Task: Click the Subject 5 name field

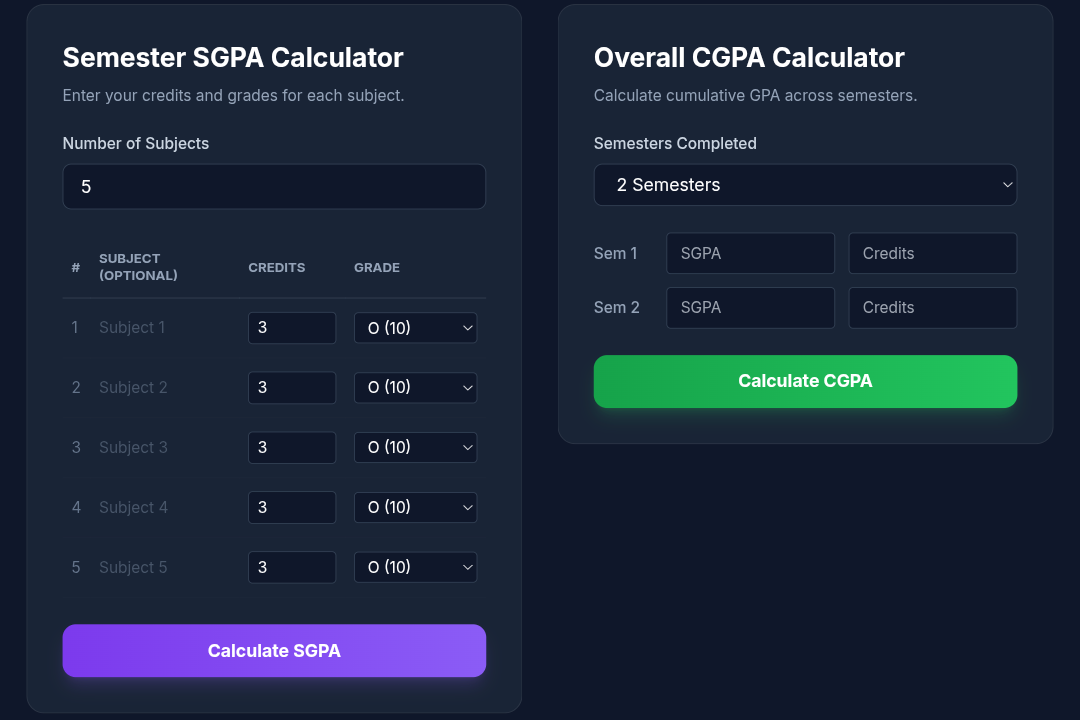Action: [x=165, y=568]
